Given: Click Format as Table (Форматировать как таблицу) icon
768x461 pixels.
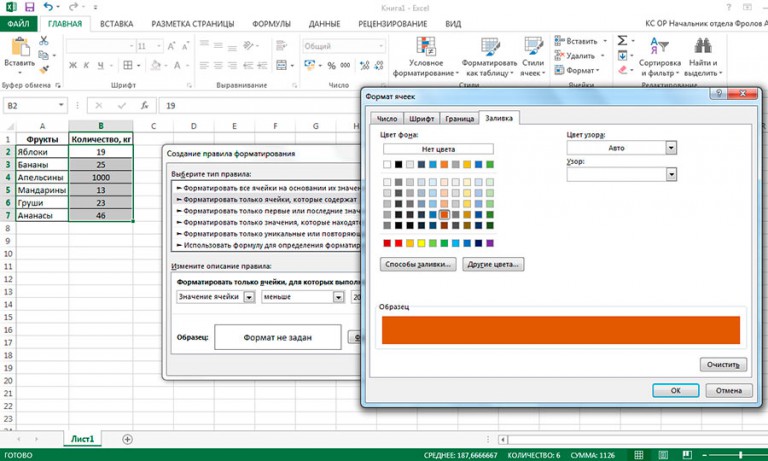Looking at the screenshot, I should click(490, 47).
